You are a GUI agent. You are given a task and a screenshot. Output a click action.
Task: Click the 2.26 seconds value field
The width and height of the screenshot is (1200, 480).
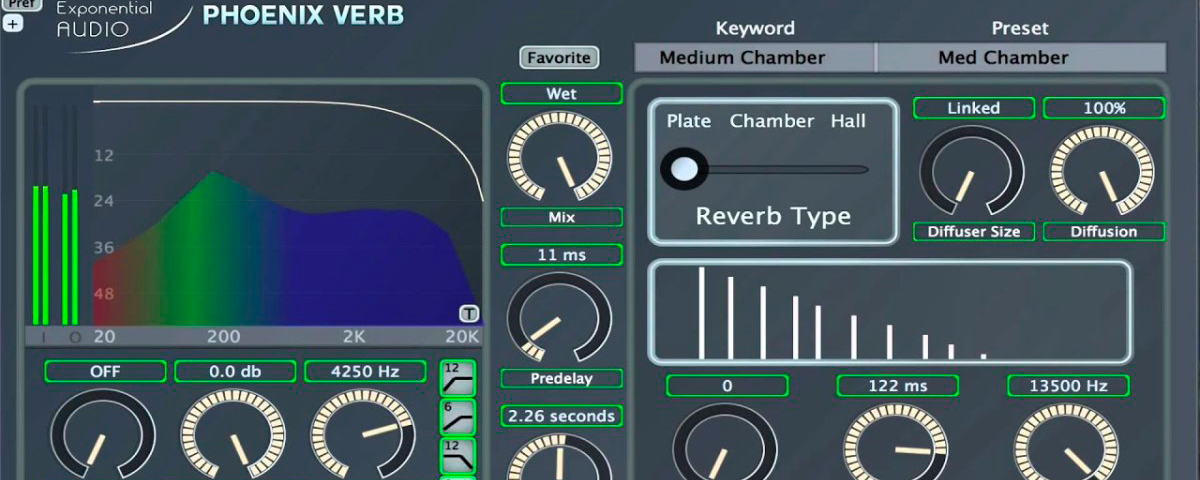point(561,416)
